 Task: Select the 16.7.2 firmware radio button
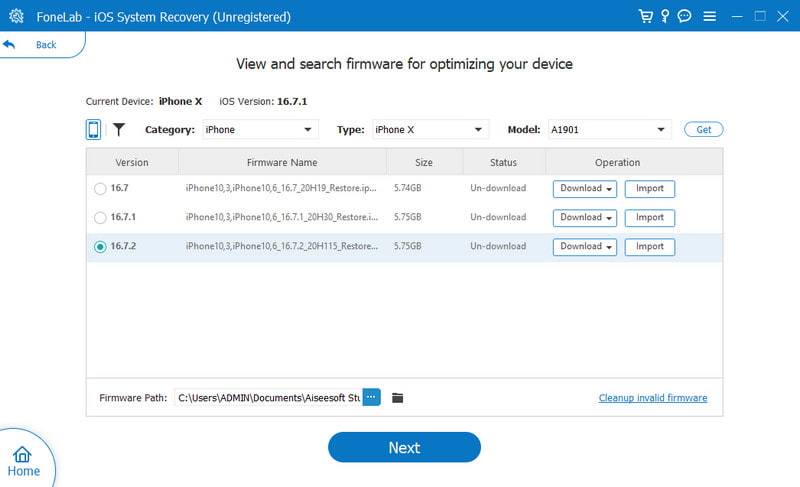coord(100,247)
